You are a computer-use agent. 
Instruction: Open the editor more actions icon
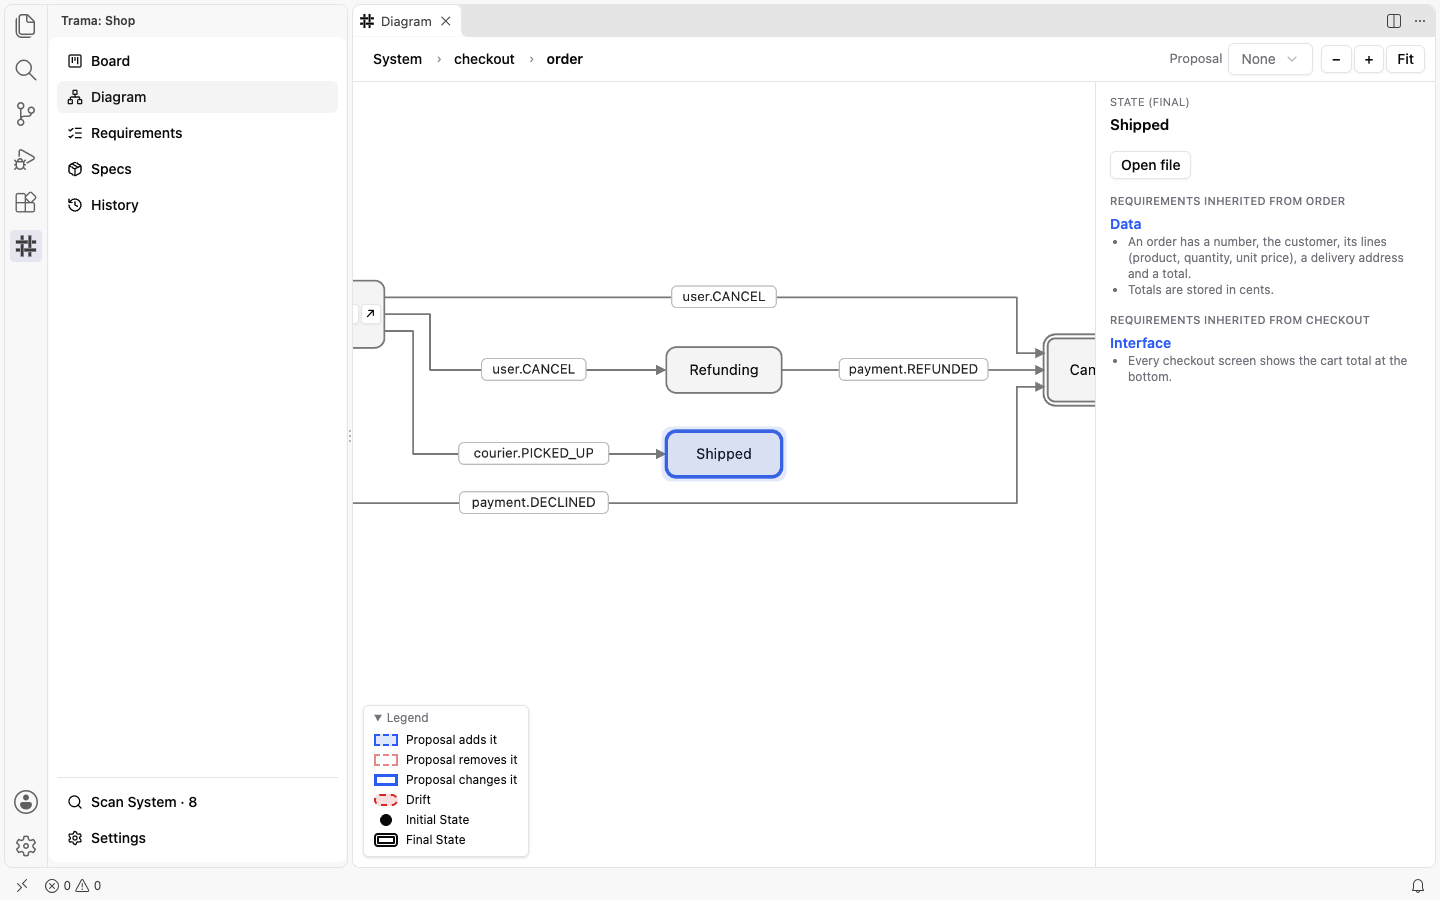point(1420,21)
